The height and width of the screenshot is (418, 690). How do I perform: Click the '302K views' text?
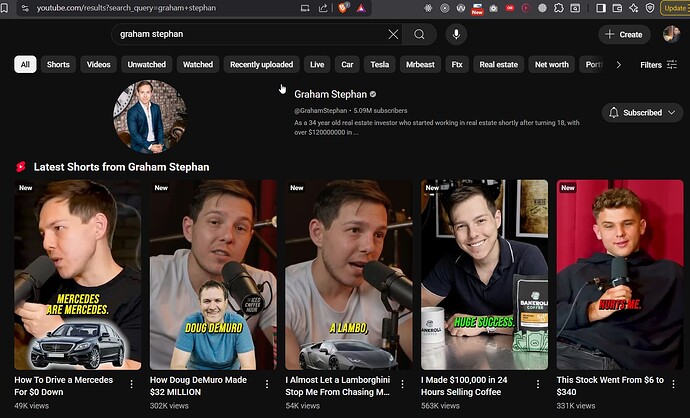(x=169, y=406)
